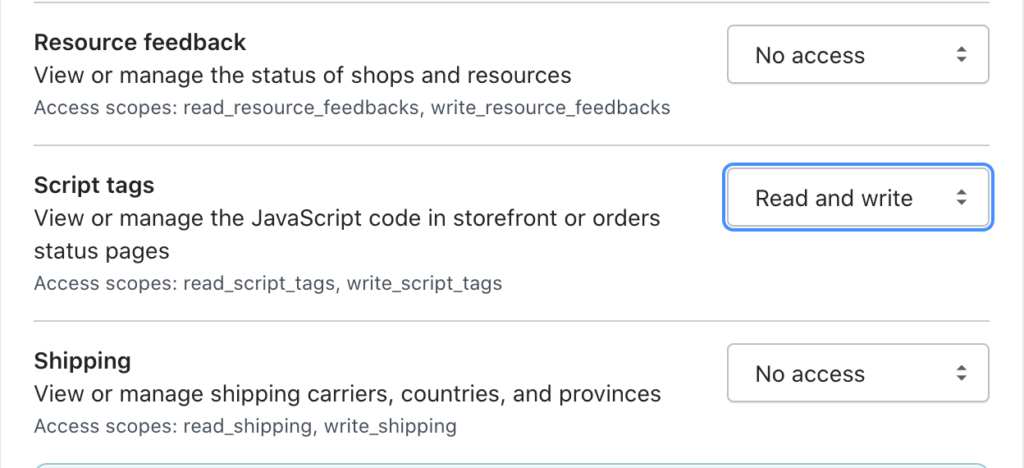
Task: Click the write_resource_feedbacks scope text
Action: coord(551,107)
